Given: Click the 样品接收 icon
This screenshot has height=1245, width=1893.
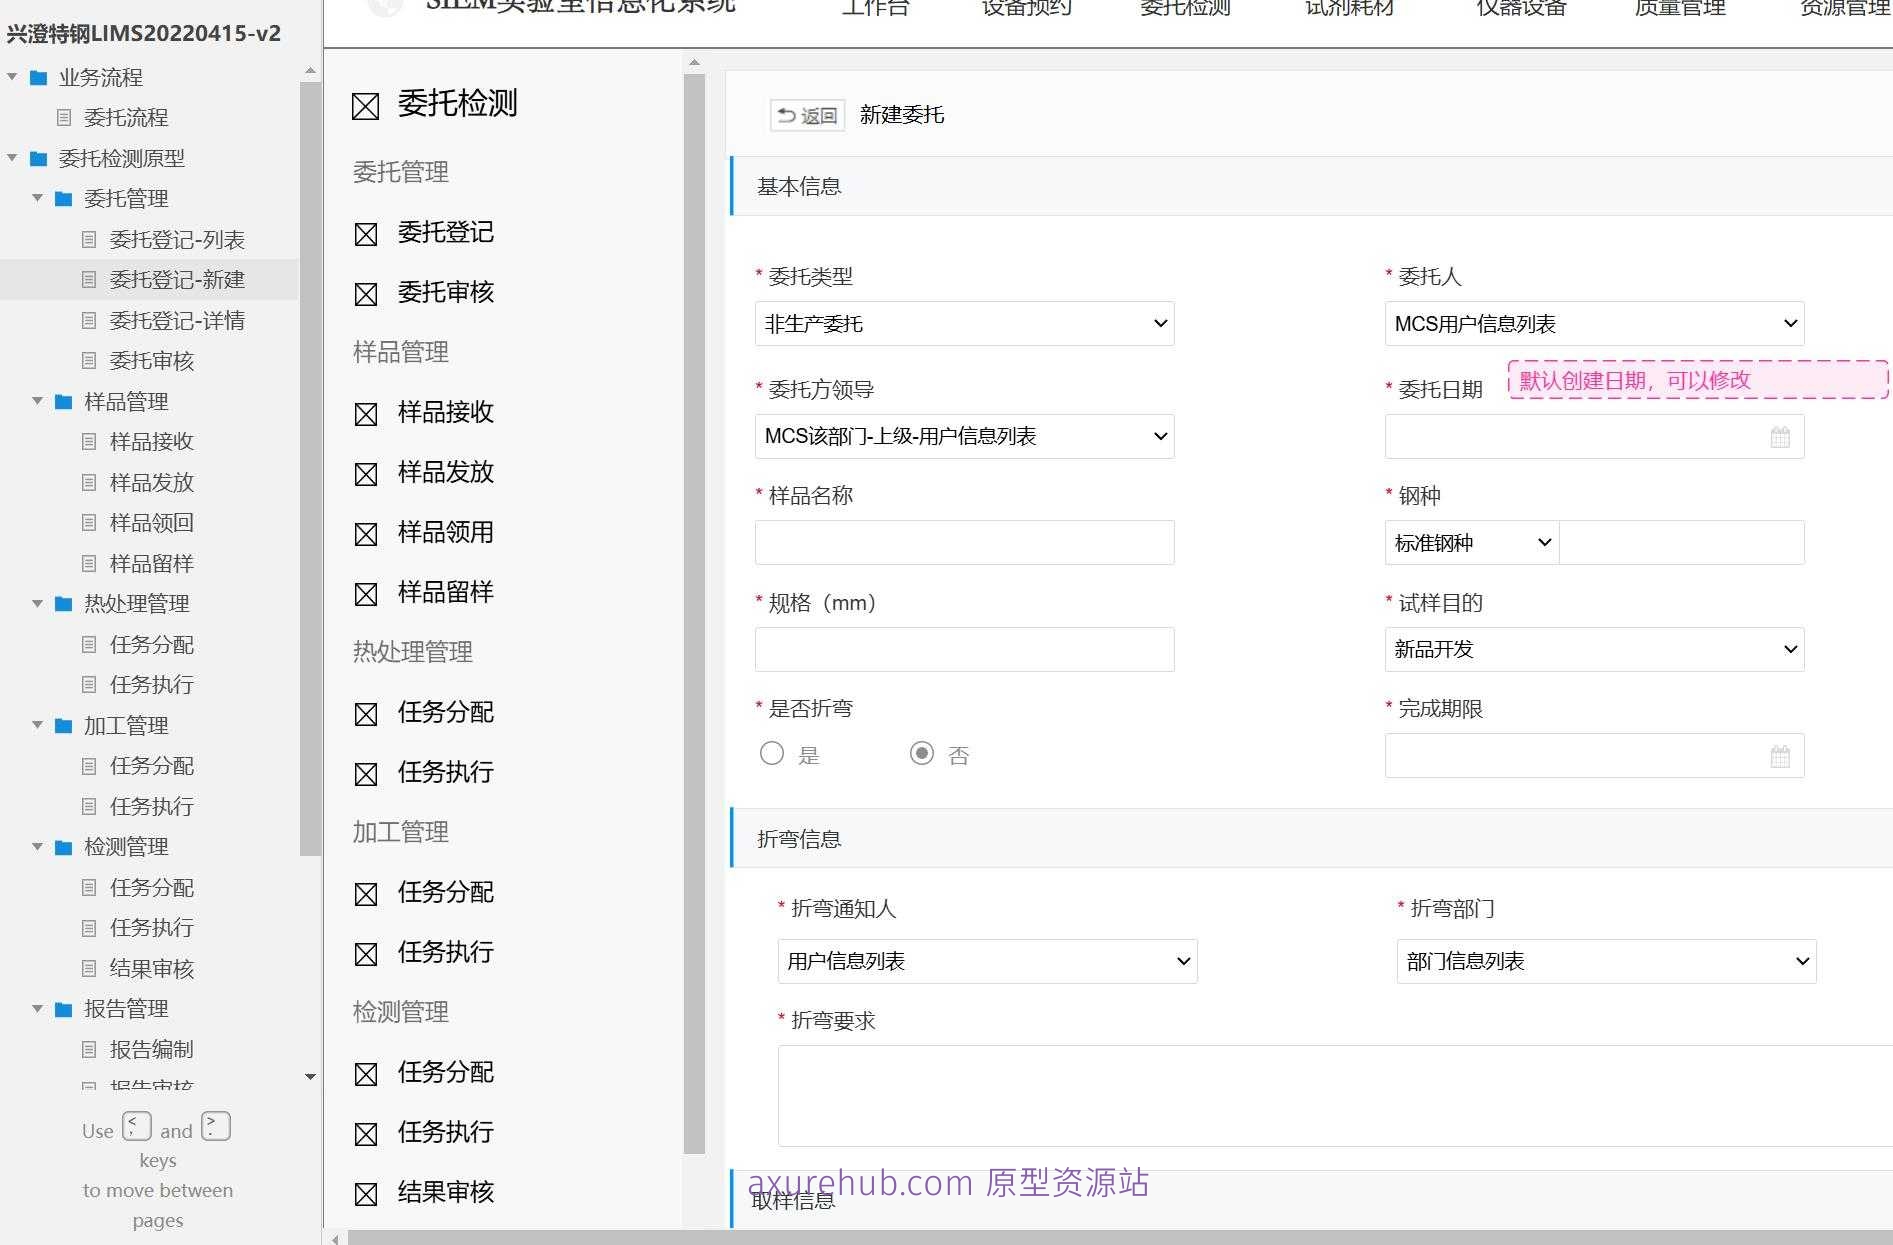Looking at the screenshot, I should pos(365,413).
